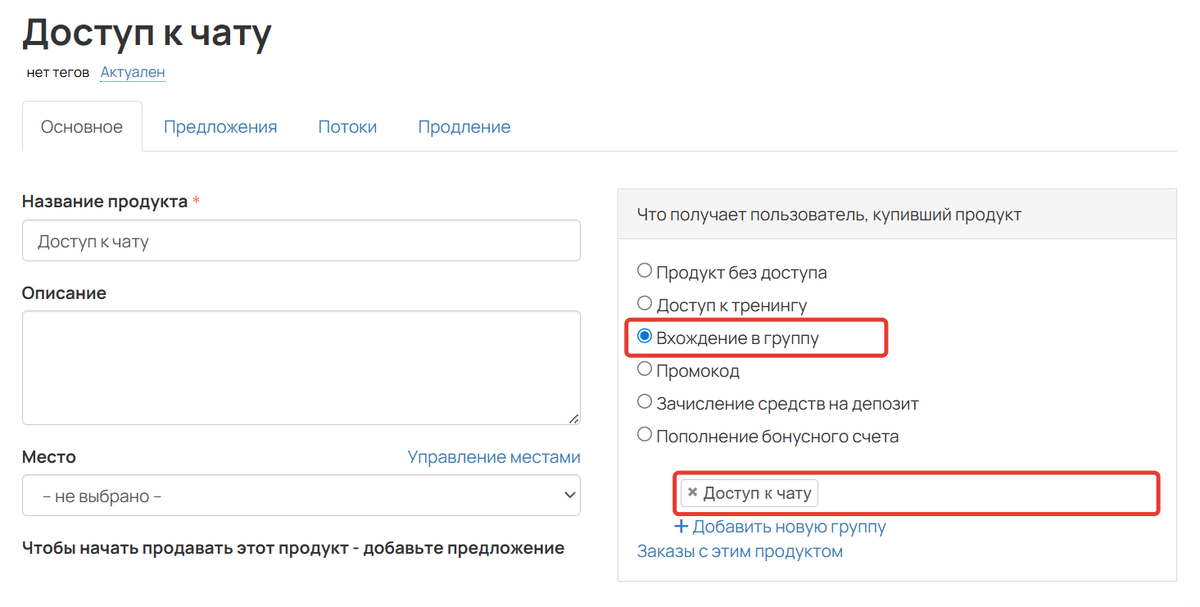
Task: View «Заказы с этим продуктом»
Action: pyautogui.click(x=742, y=549)
